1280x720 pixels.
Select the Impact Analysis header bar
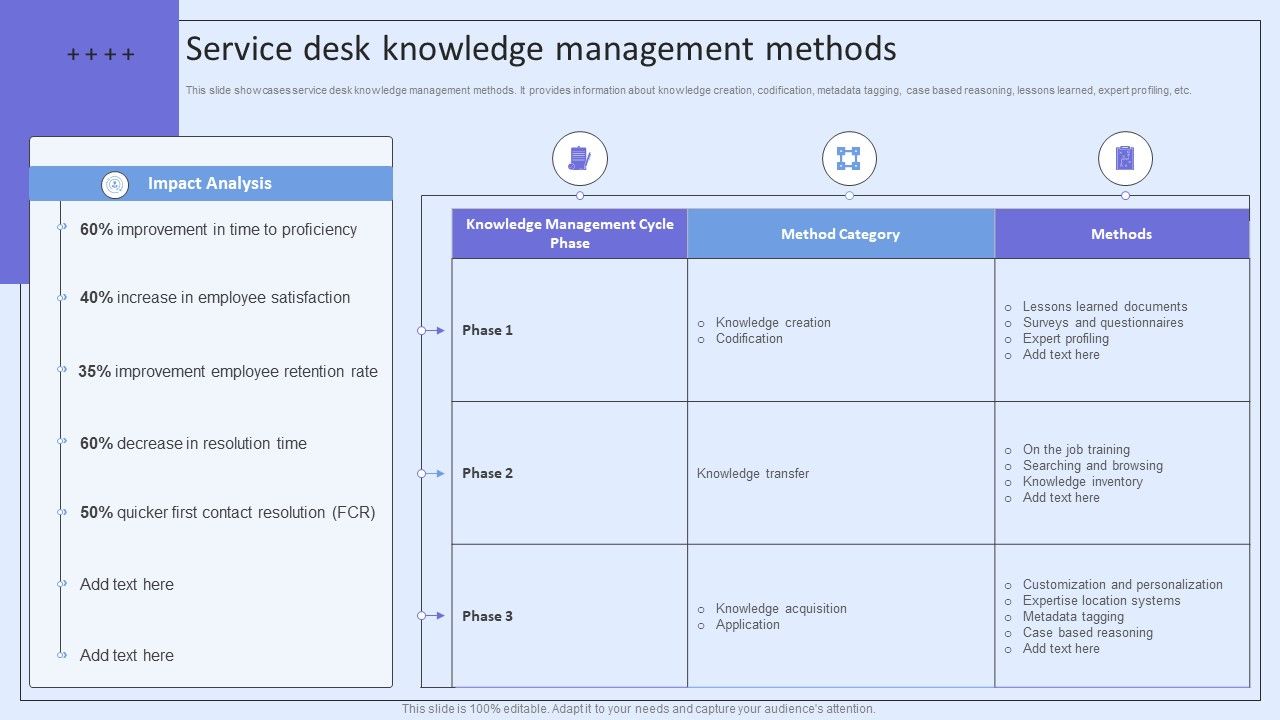211,183
